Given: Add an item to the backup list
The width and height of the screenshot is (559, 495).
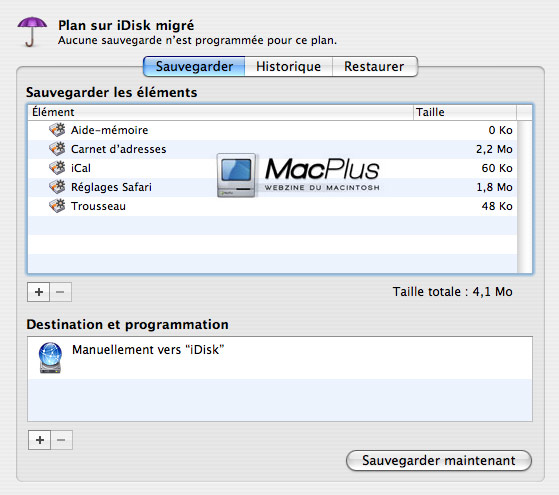Looking at the screenshot, I should point(39,292).
